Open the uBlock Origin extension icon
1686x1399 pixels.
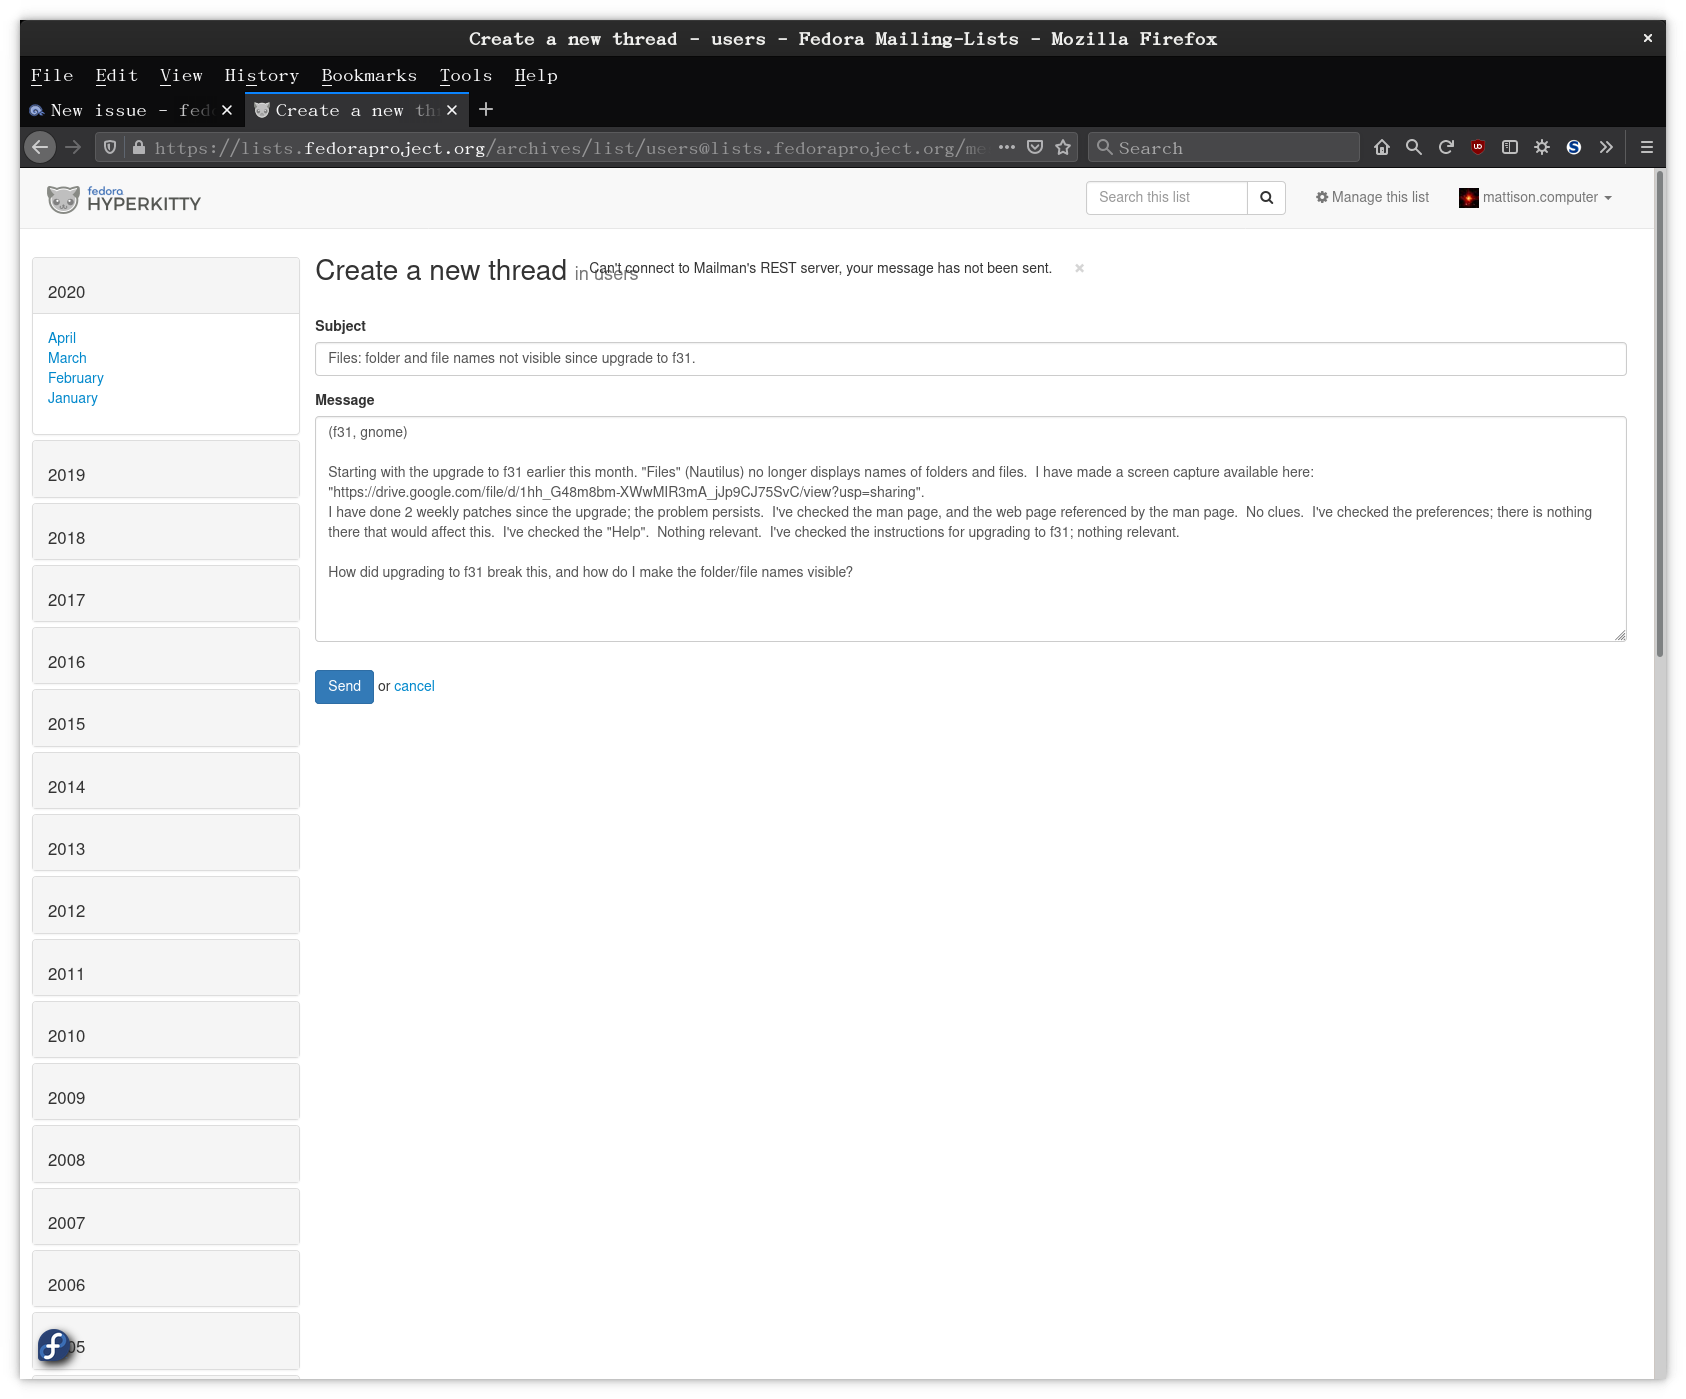pyautogui.click(x=1478, y=147)
